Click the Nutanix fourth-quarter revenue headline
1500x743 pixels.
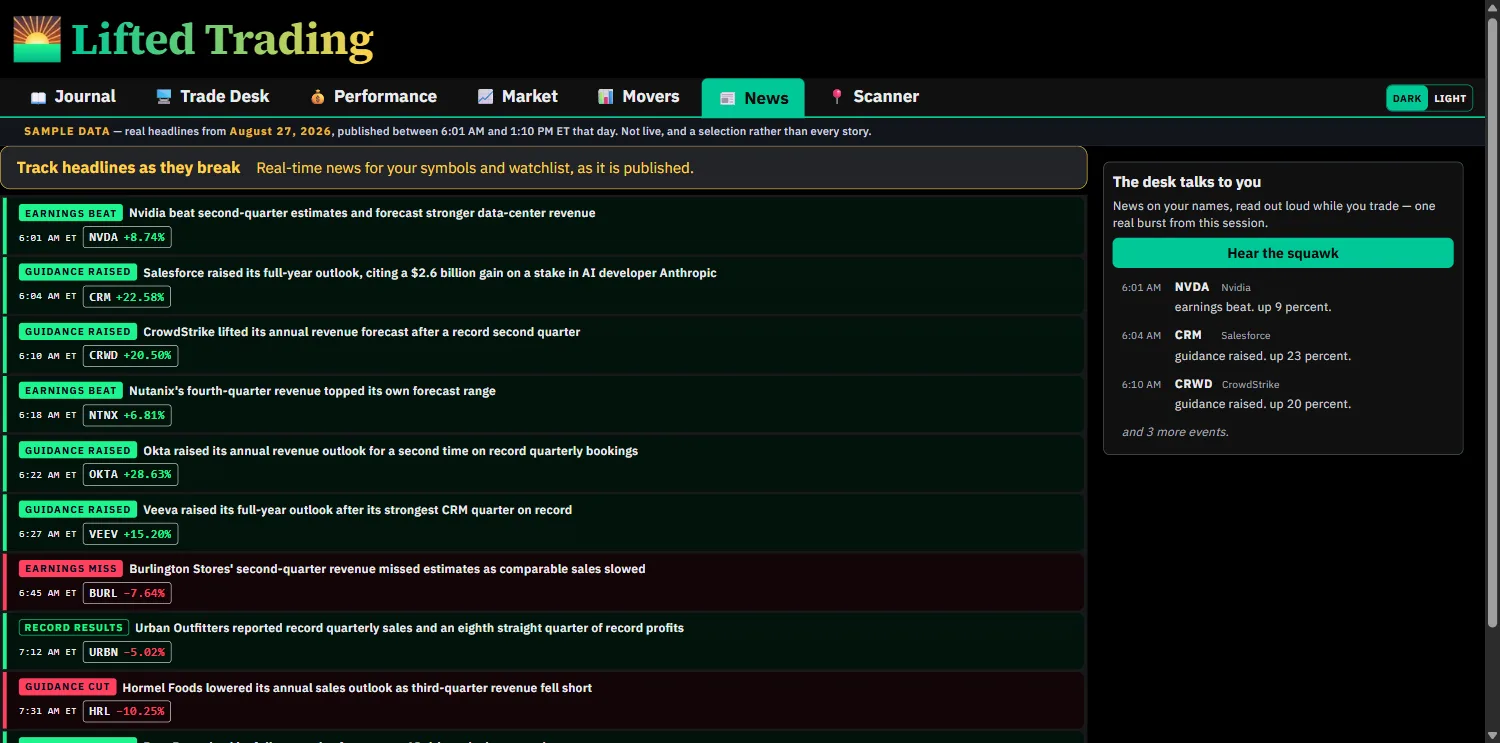[x=312, y=391]
